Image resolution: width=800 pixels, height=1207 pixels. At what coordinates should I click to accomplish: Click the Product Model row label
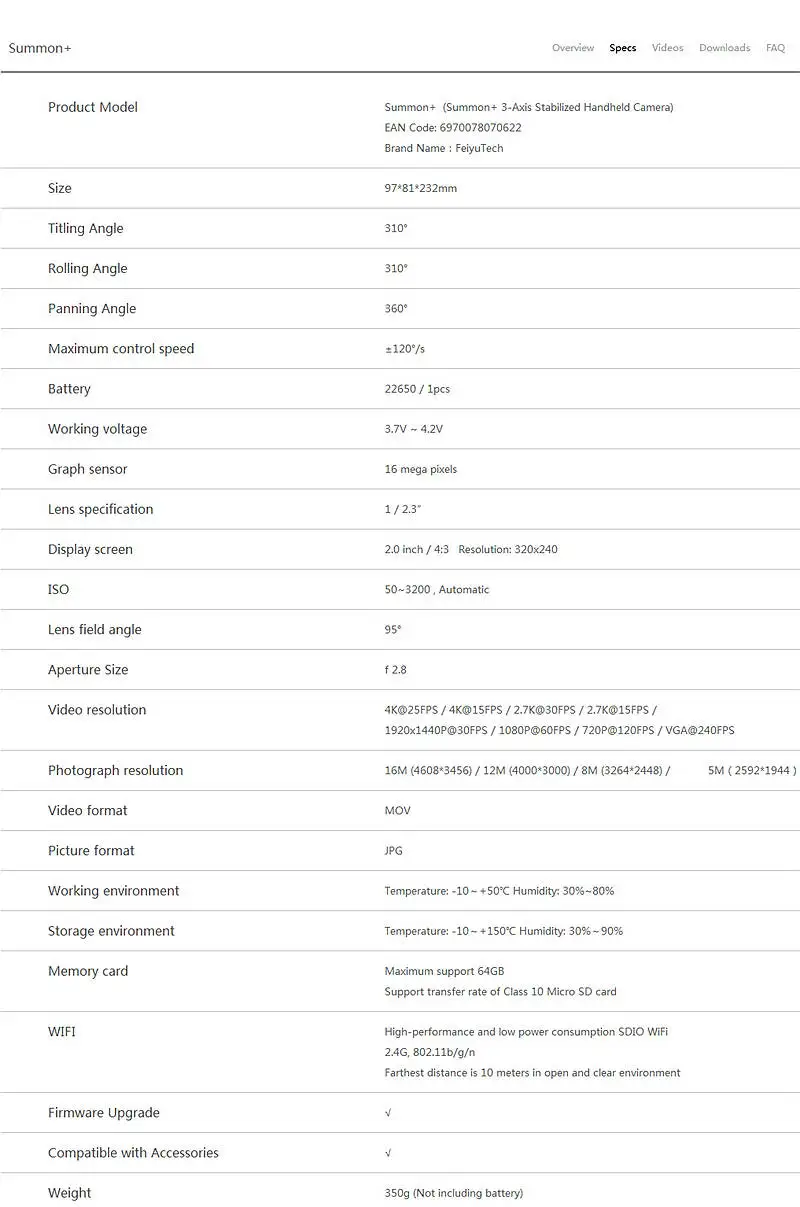pos(93,107)
